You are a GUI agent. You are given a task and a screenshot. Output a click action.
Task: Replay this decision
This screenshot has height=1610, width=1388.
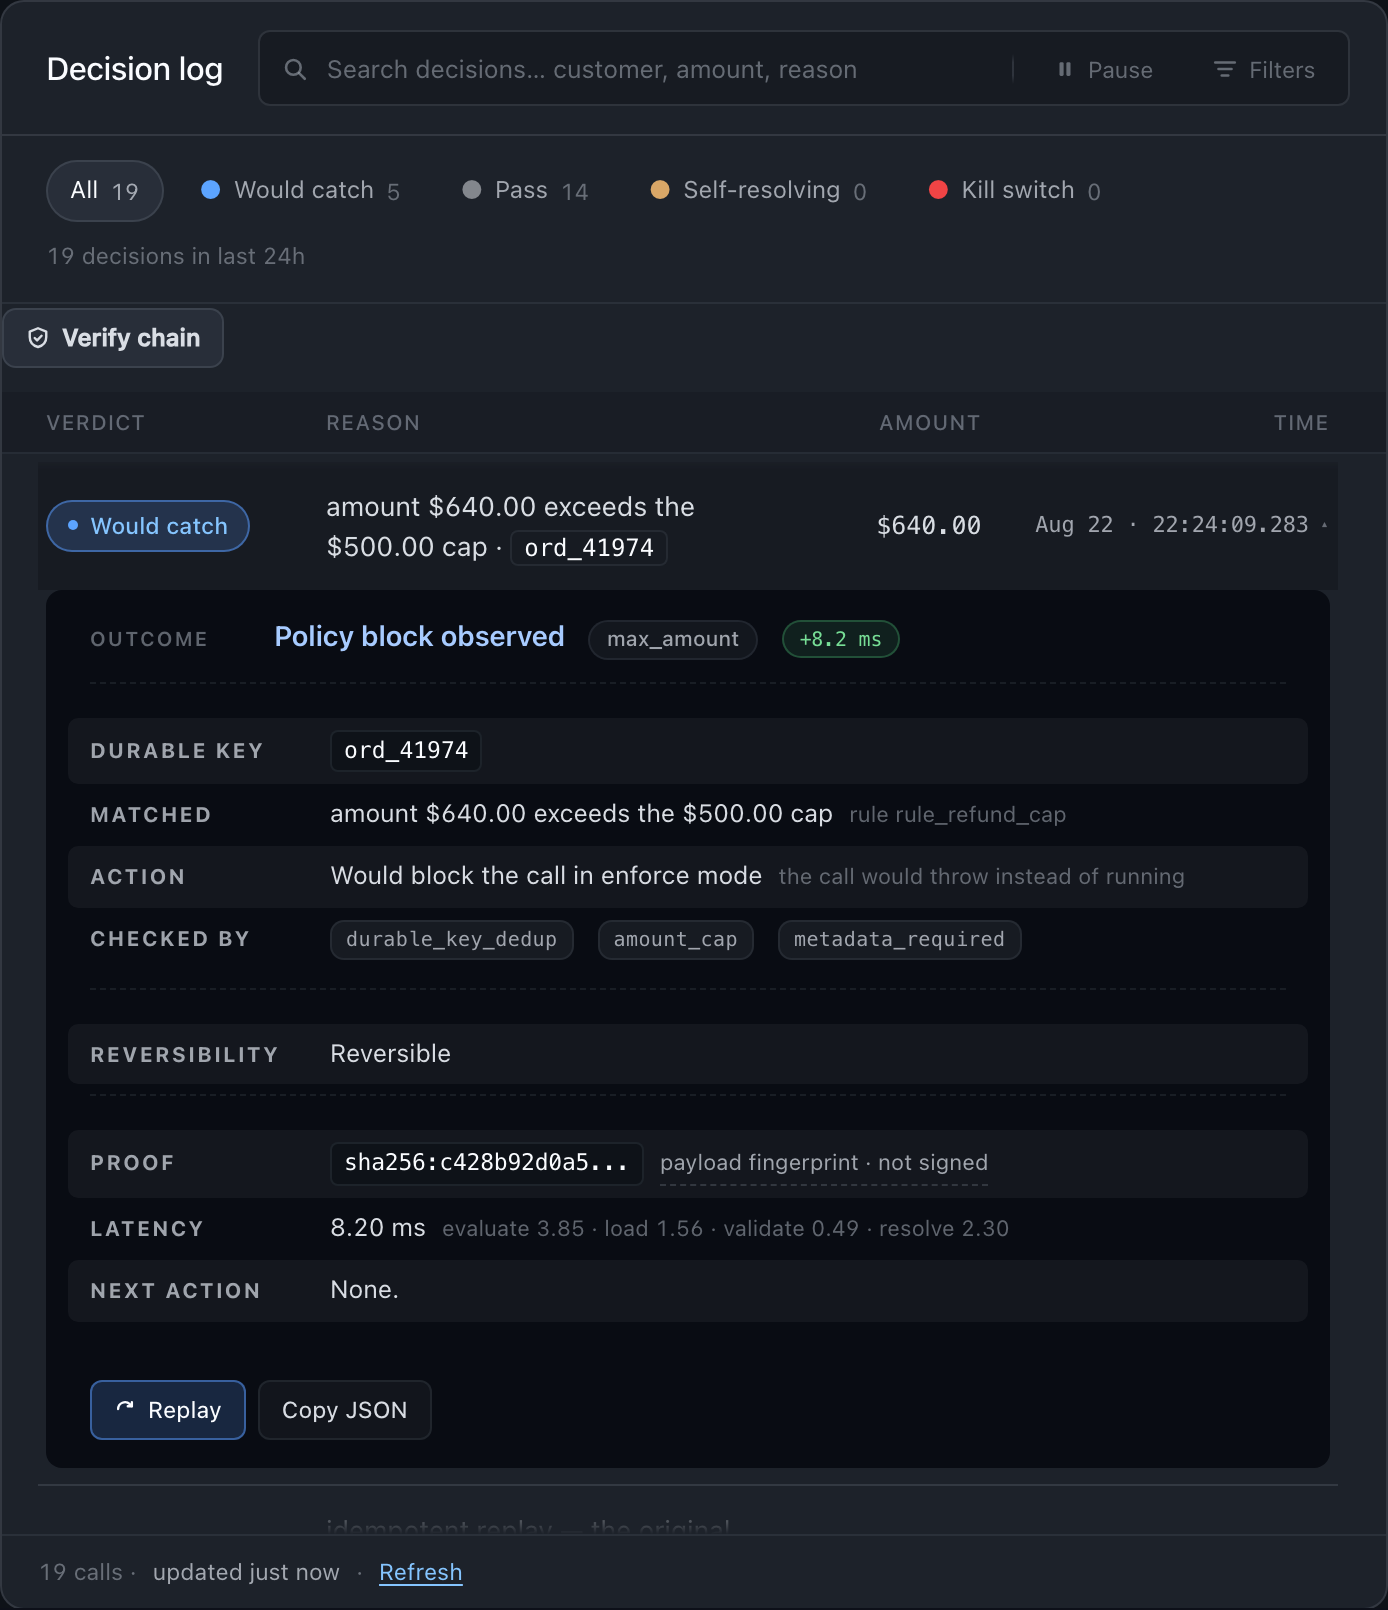click(168, 1410)
